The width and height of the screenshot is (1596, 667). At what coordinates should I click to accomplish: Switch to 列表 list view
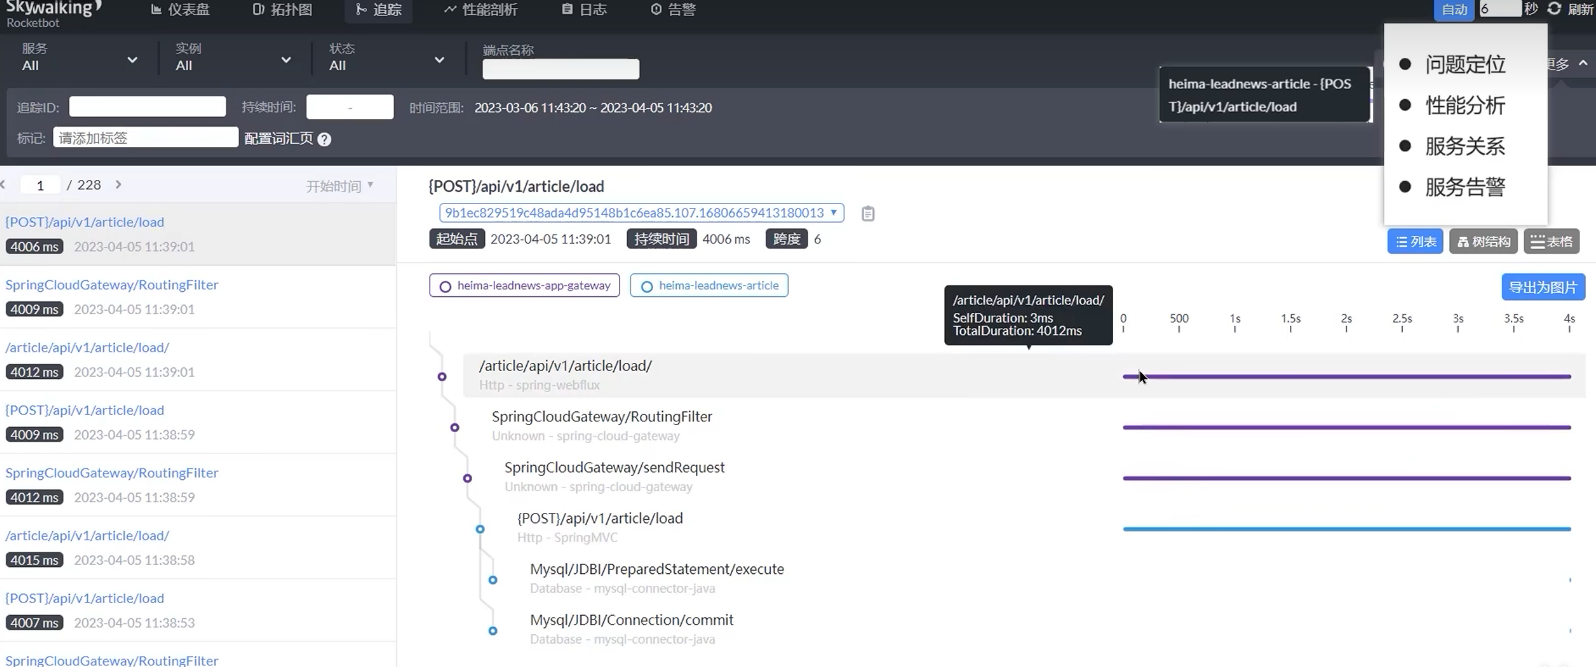coord(1415,241)
